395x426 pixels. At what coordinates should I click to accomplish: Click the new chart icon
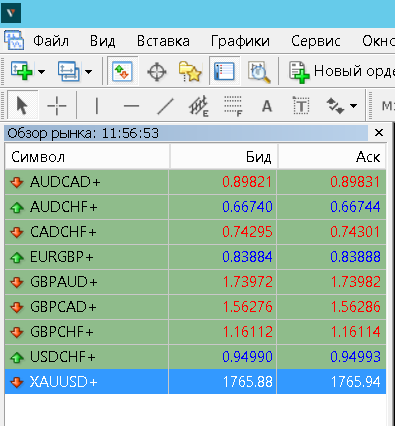[x=21, y=71]
